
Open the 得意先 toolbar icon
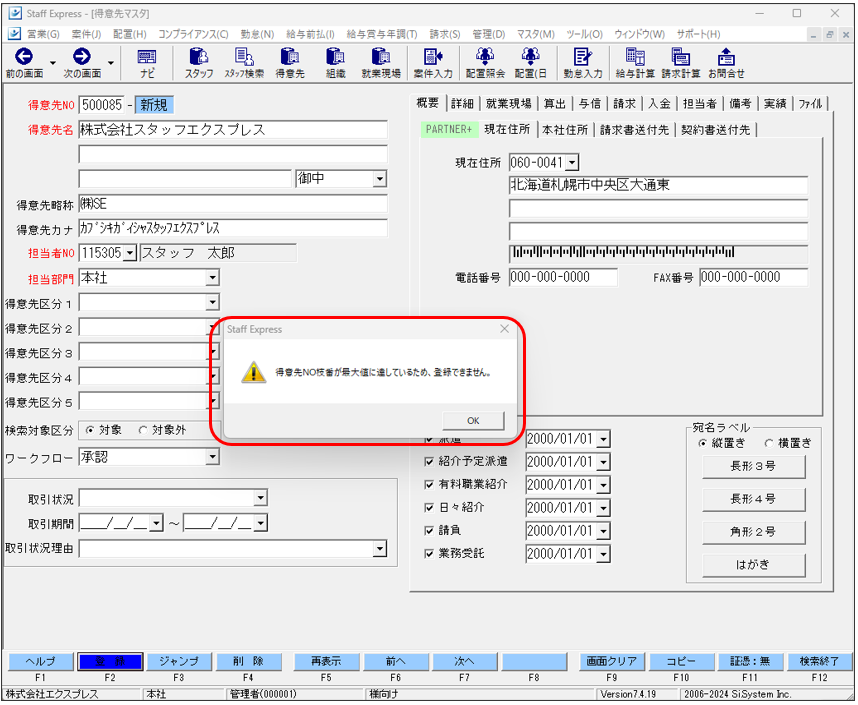289,62
